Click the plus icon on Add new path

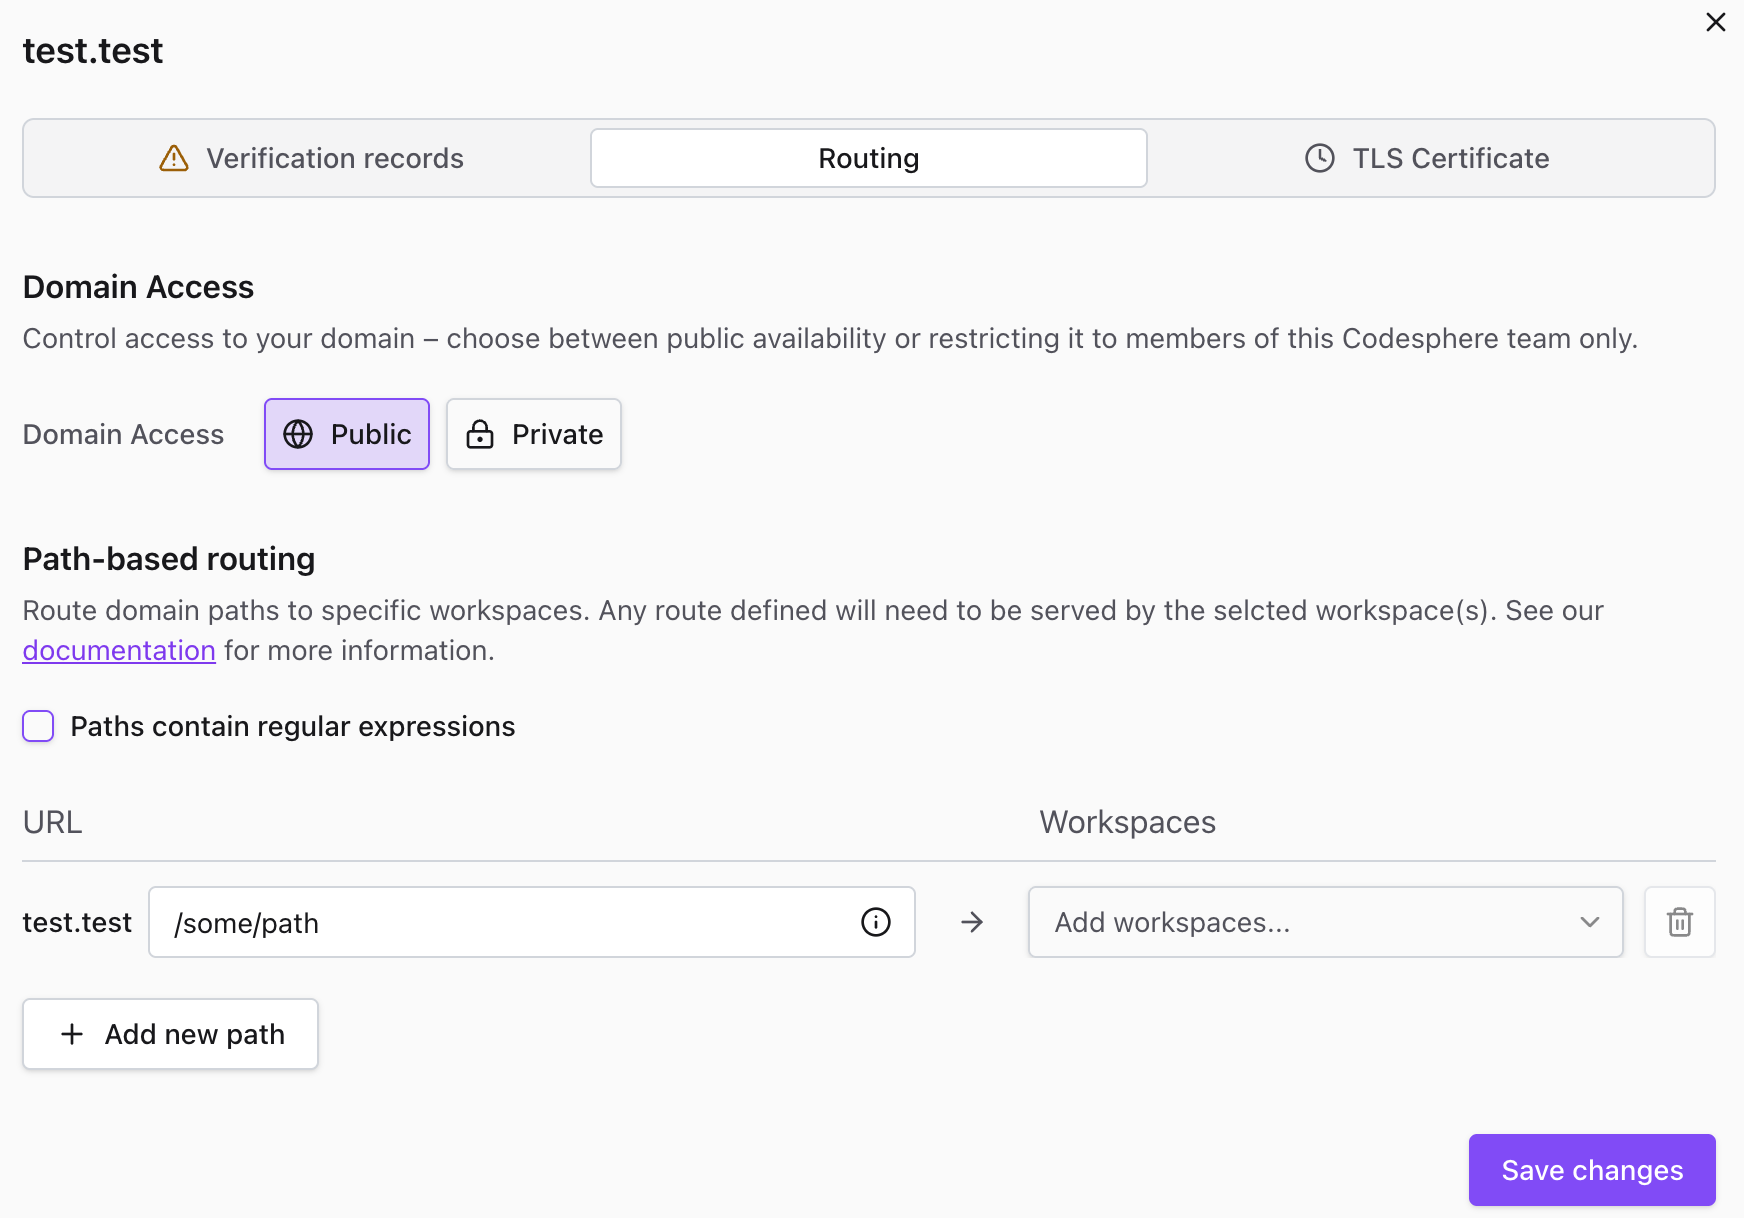pyautogui.click(x=72, y=1034)
